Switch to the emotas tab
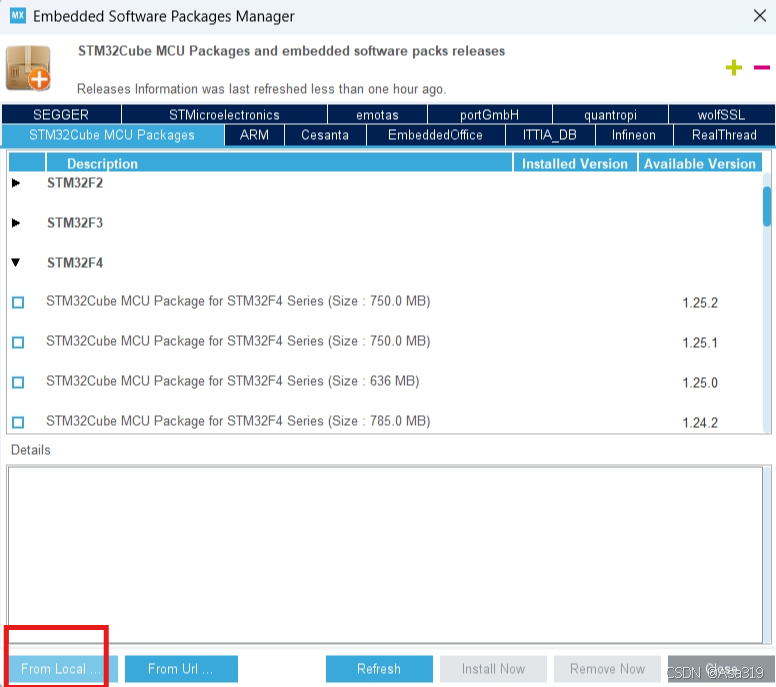This screenshot has height=687, width=776. click(377, 114)
